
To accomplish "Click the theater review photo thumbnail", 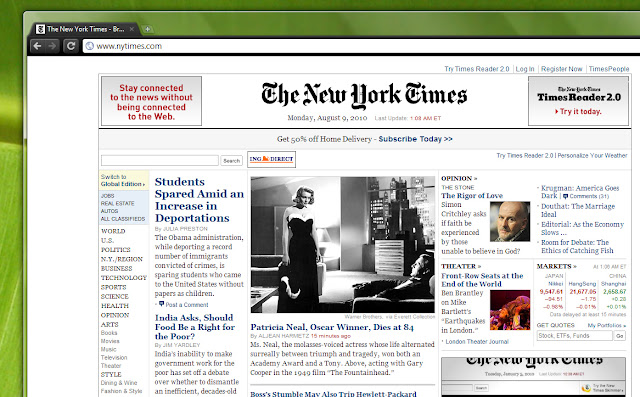I will 510,310.
